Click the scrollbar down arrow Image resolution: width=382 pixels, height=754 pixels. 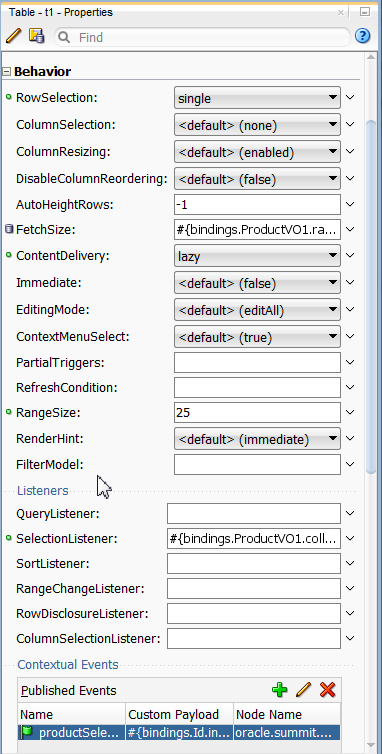pyautogui.click(x=371, y=746)
